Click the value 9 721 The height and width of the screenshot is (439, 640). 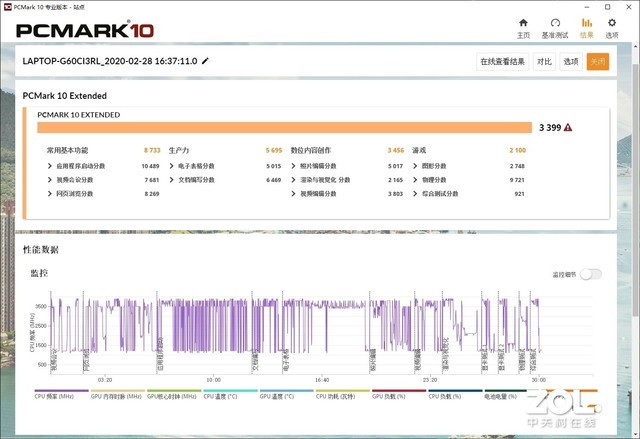pyautogui.click(x=517, y=180)
